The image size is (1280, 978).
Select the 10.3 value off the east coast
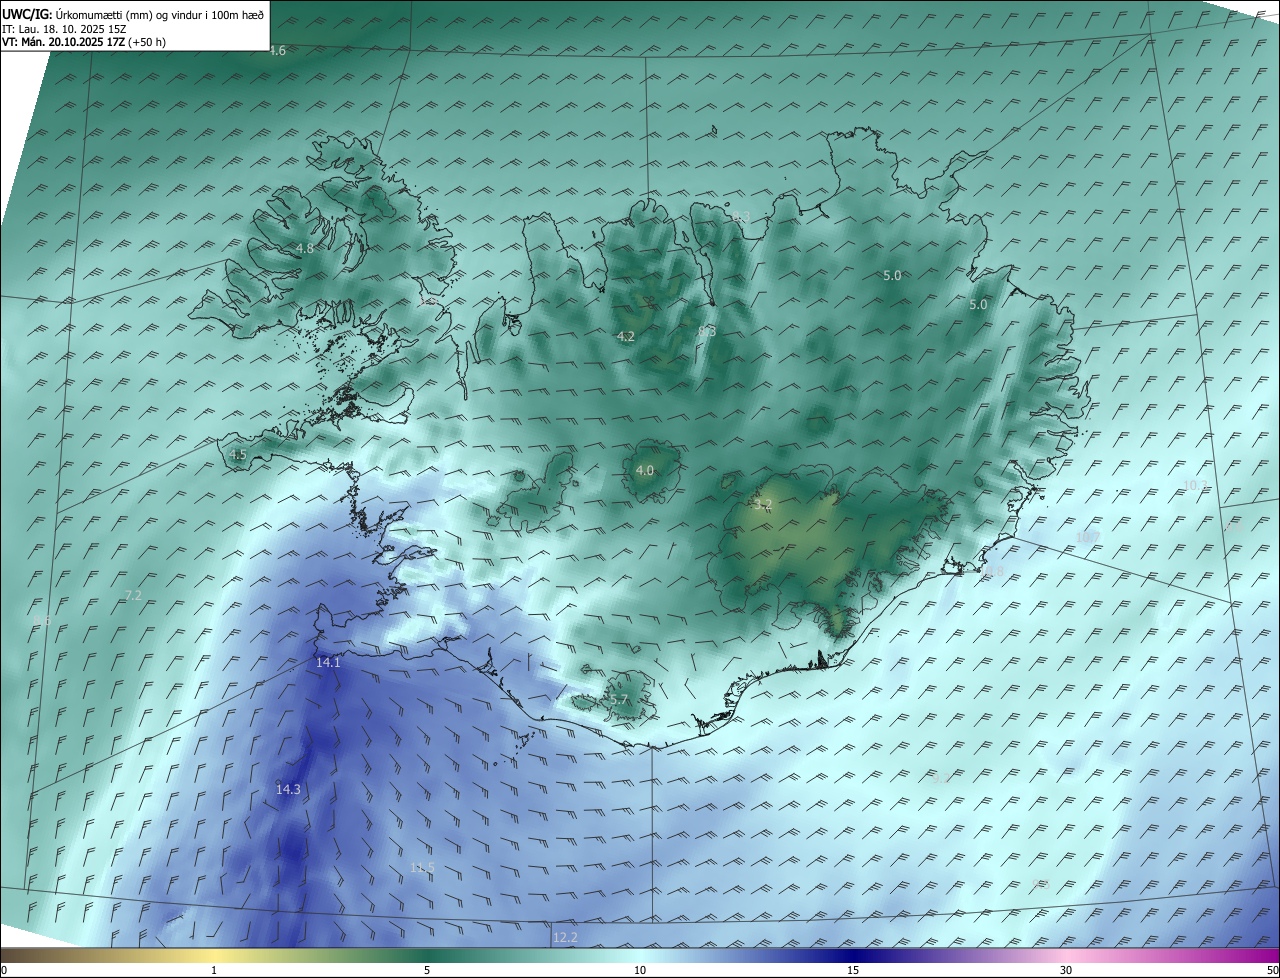point(1195,485)
